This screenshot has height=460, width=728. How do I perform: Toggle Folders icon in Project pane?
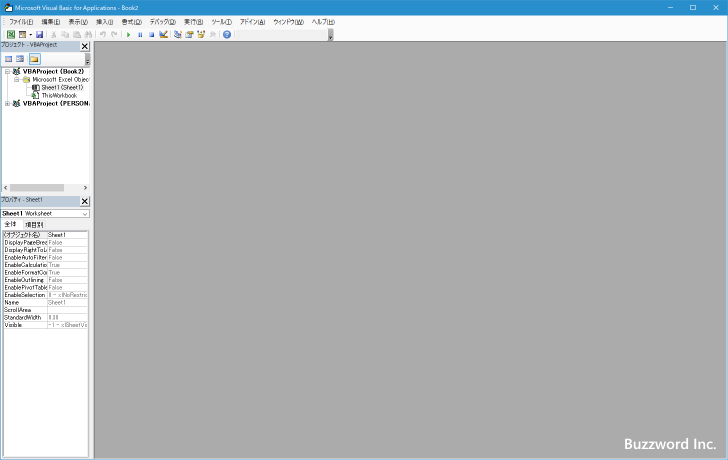coord(34,59)
